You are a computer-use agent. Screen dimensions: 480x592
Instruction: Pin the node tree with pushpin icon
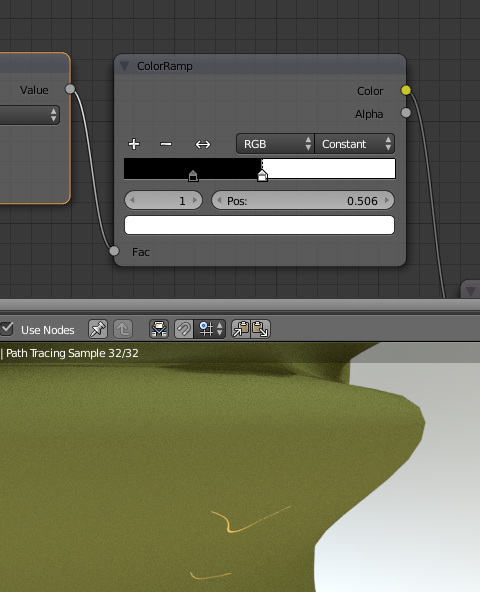pyautogui.click(x=98, y=329)
